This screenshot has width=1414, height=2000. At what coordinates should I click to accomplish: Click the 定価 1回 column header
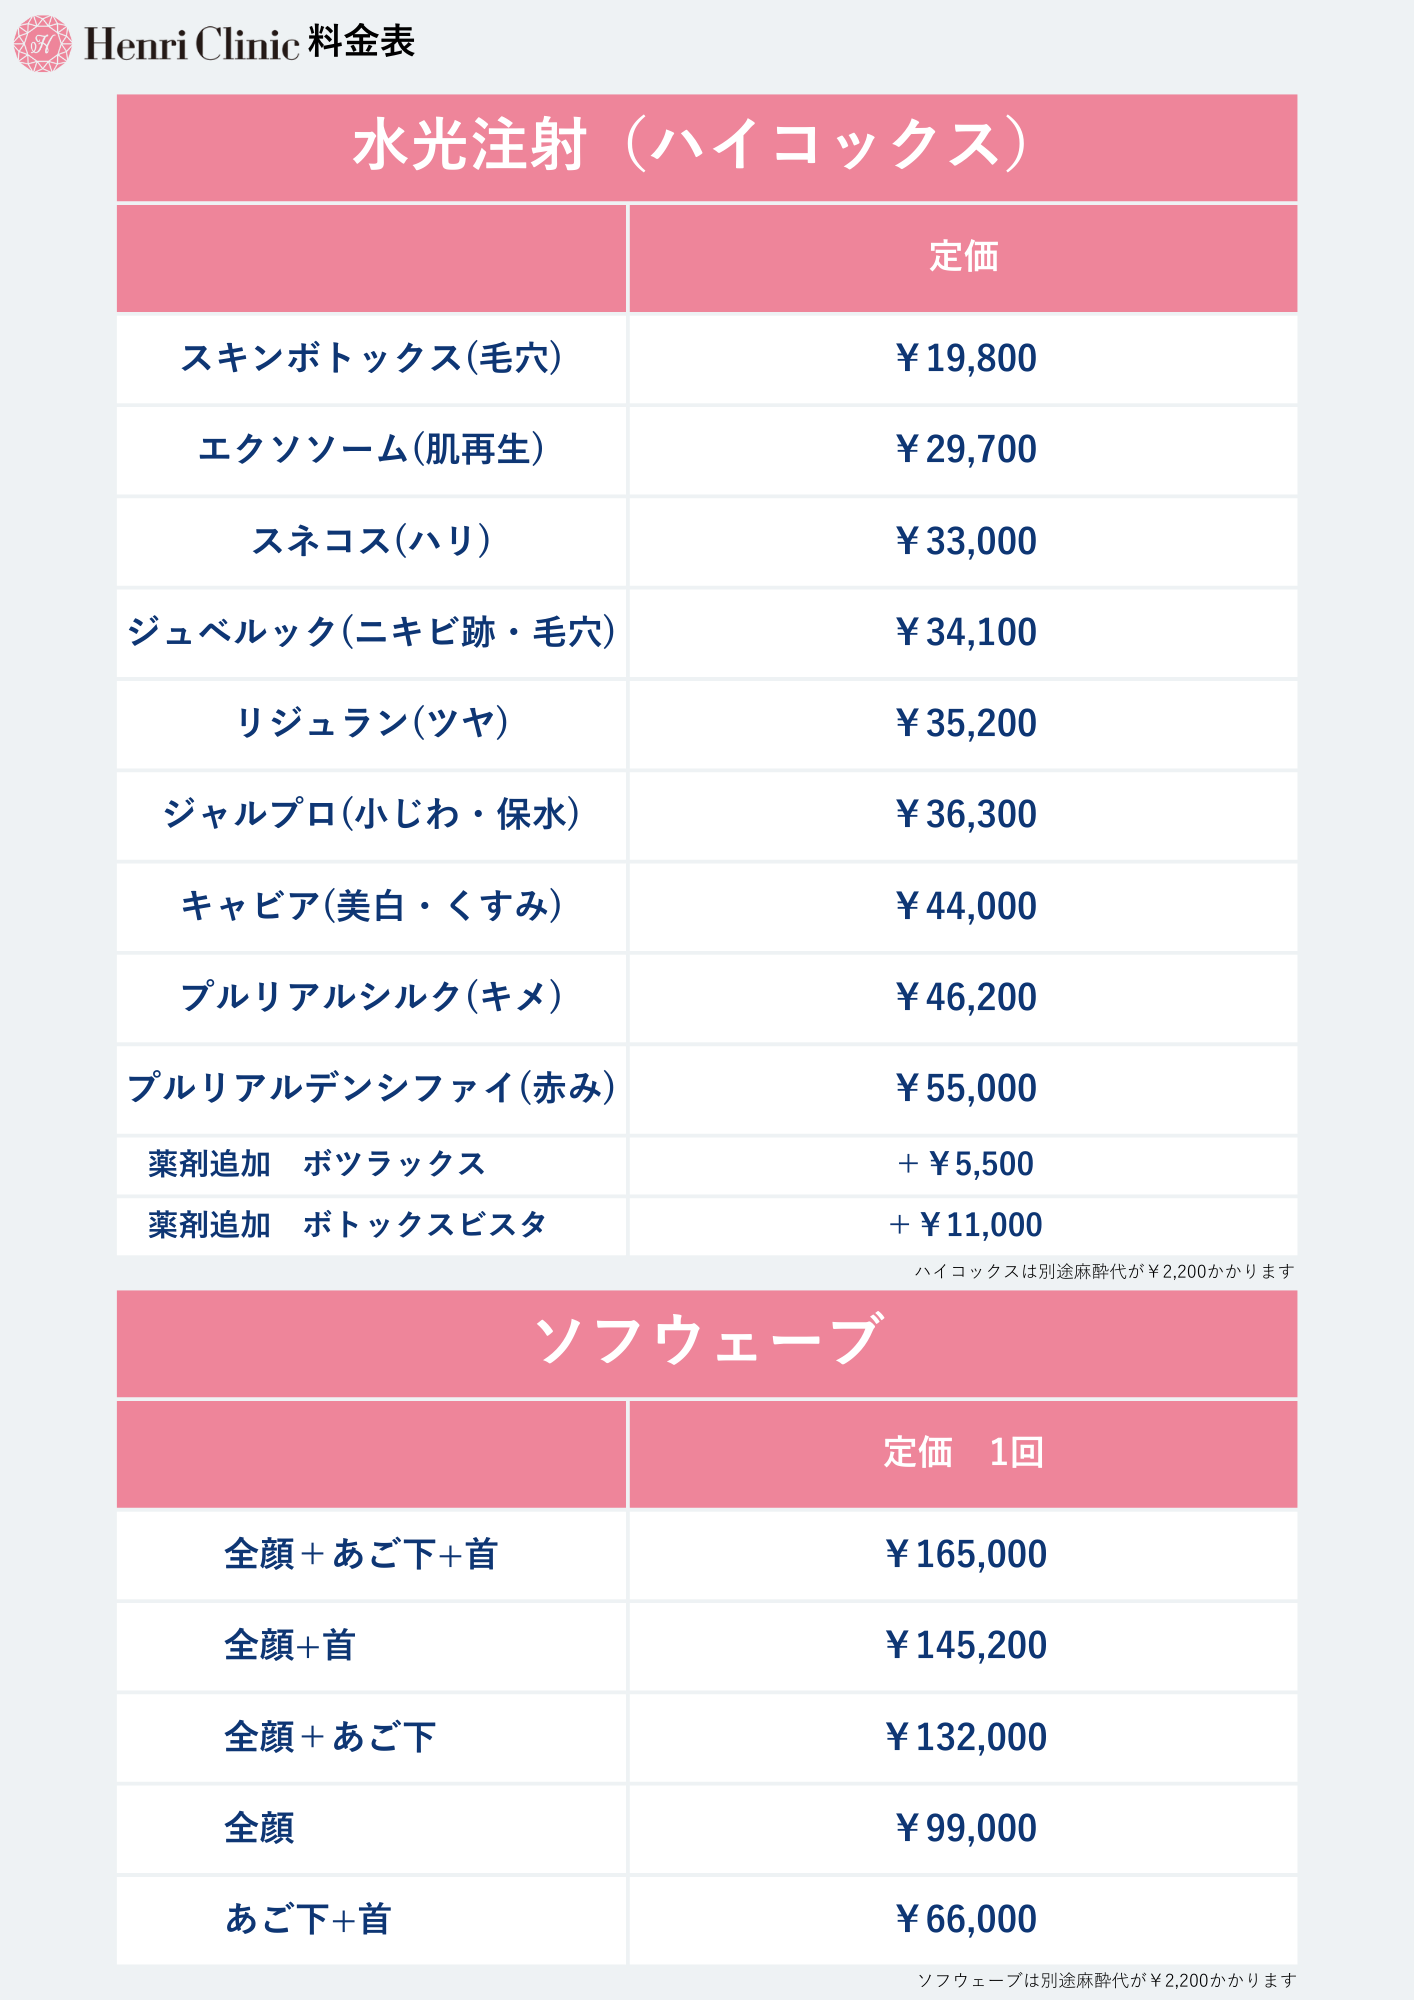pyautogui.click(x=963, y=1453)
